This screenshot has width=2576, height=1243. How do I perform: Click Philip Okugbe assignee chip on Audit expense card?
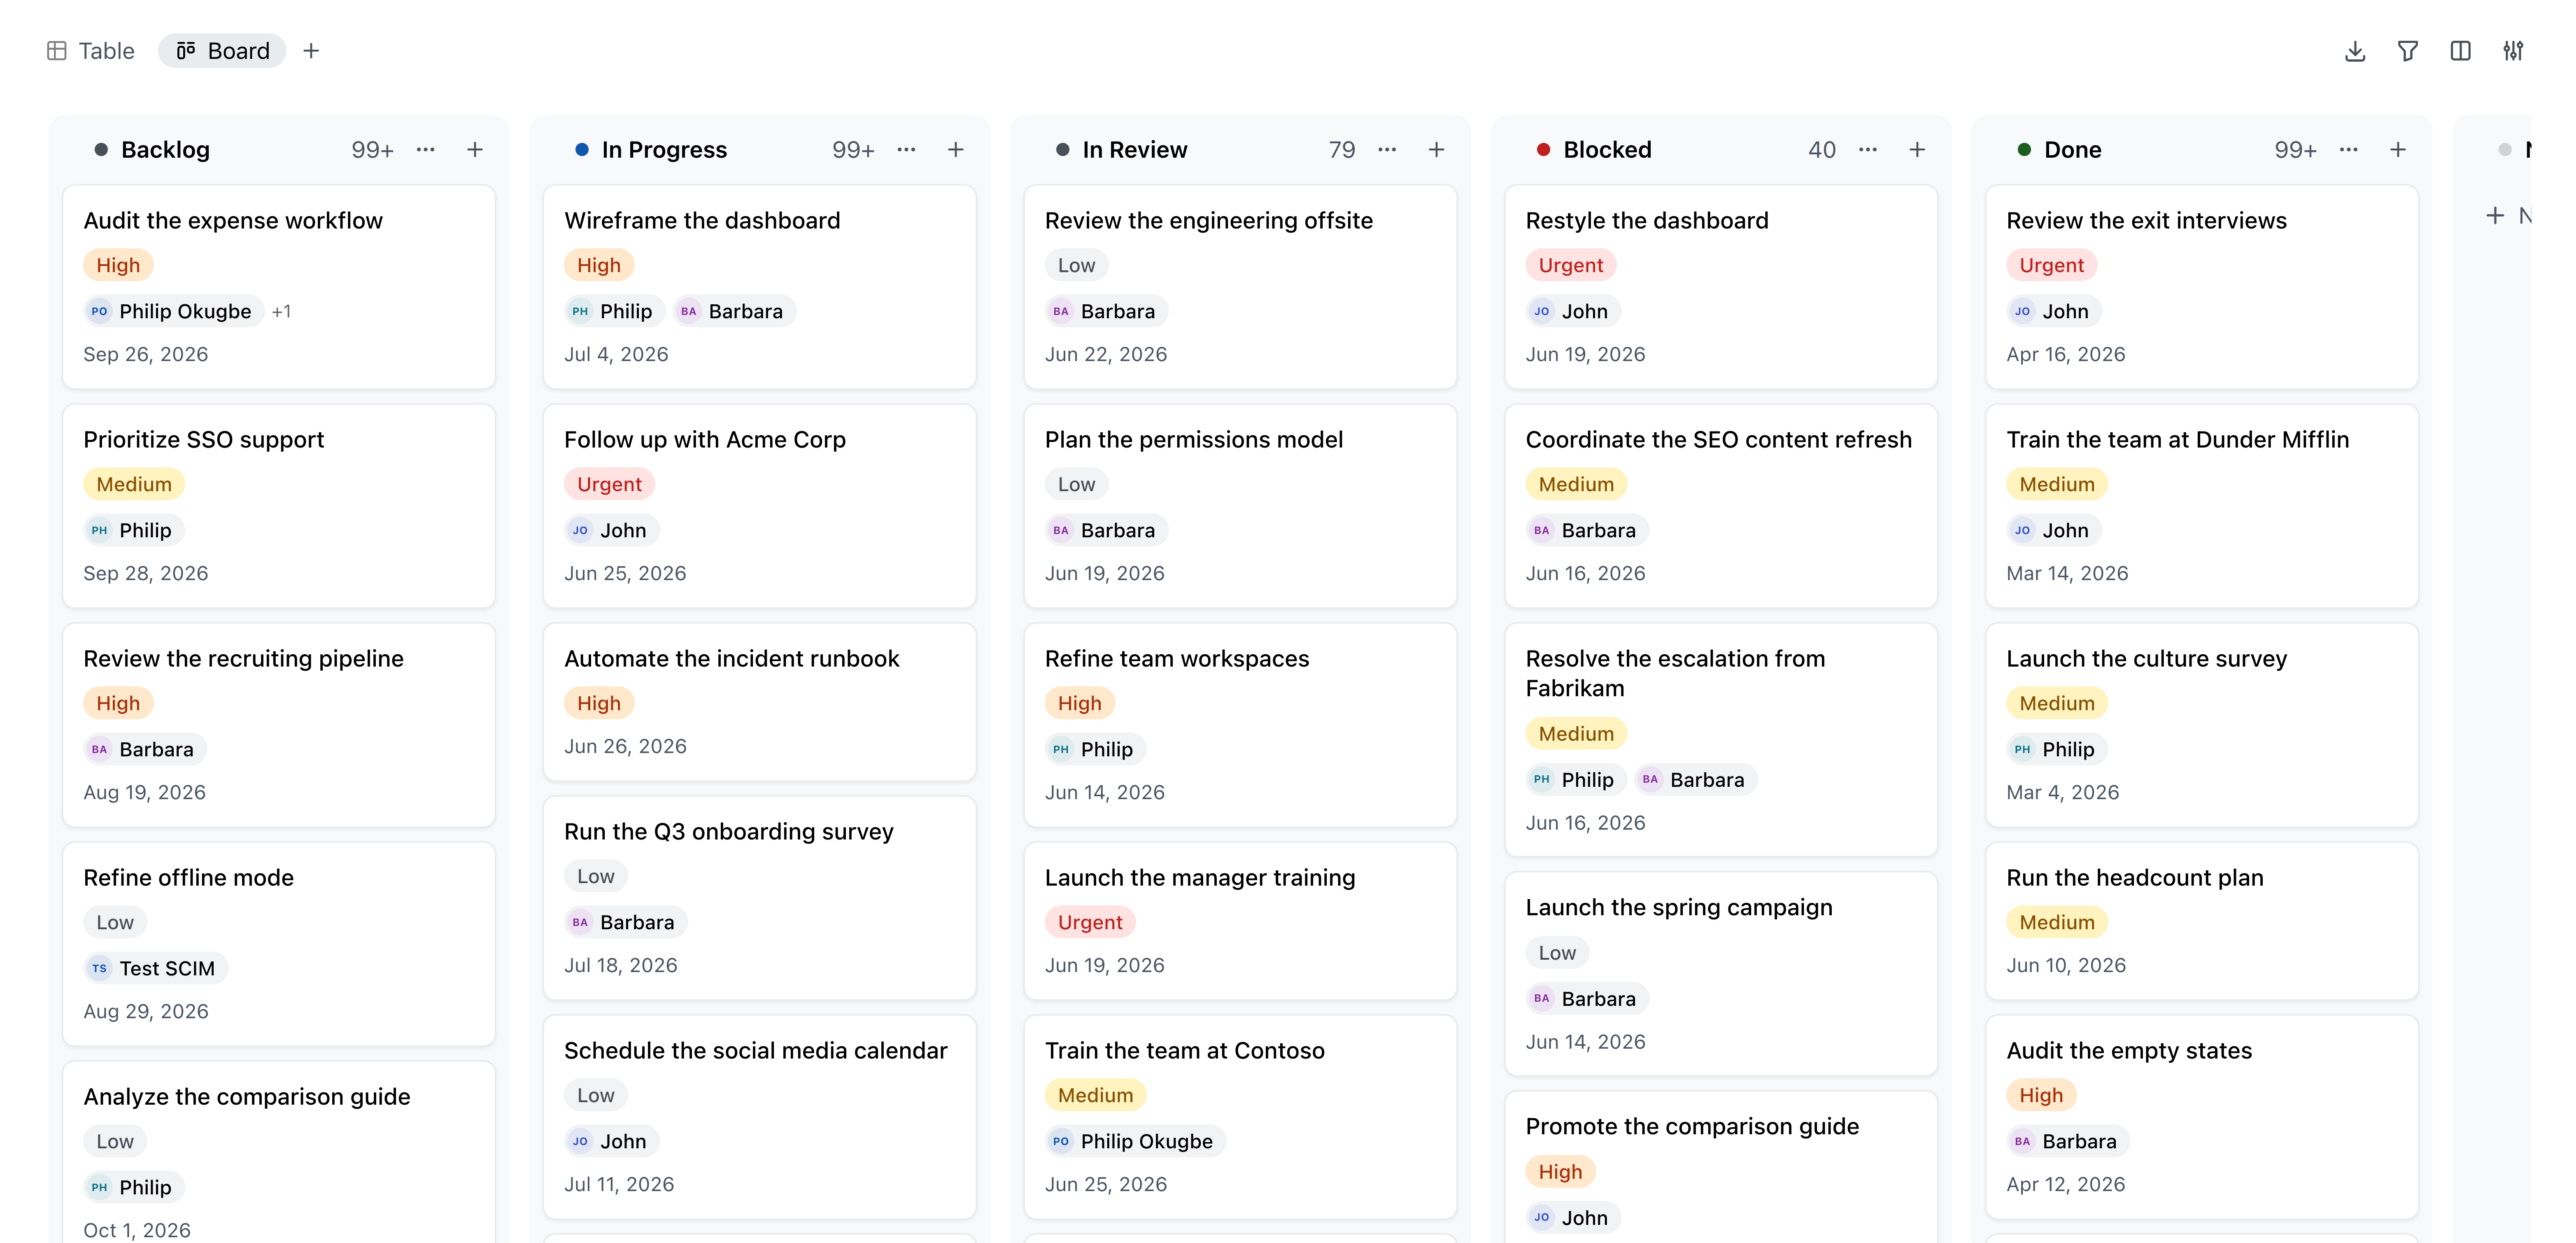pyautogui.click(x=174, y=312)
